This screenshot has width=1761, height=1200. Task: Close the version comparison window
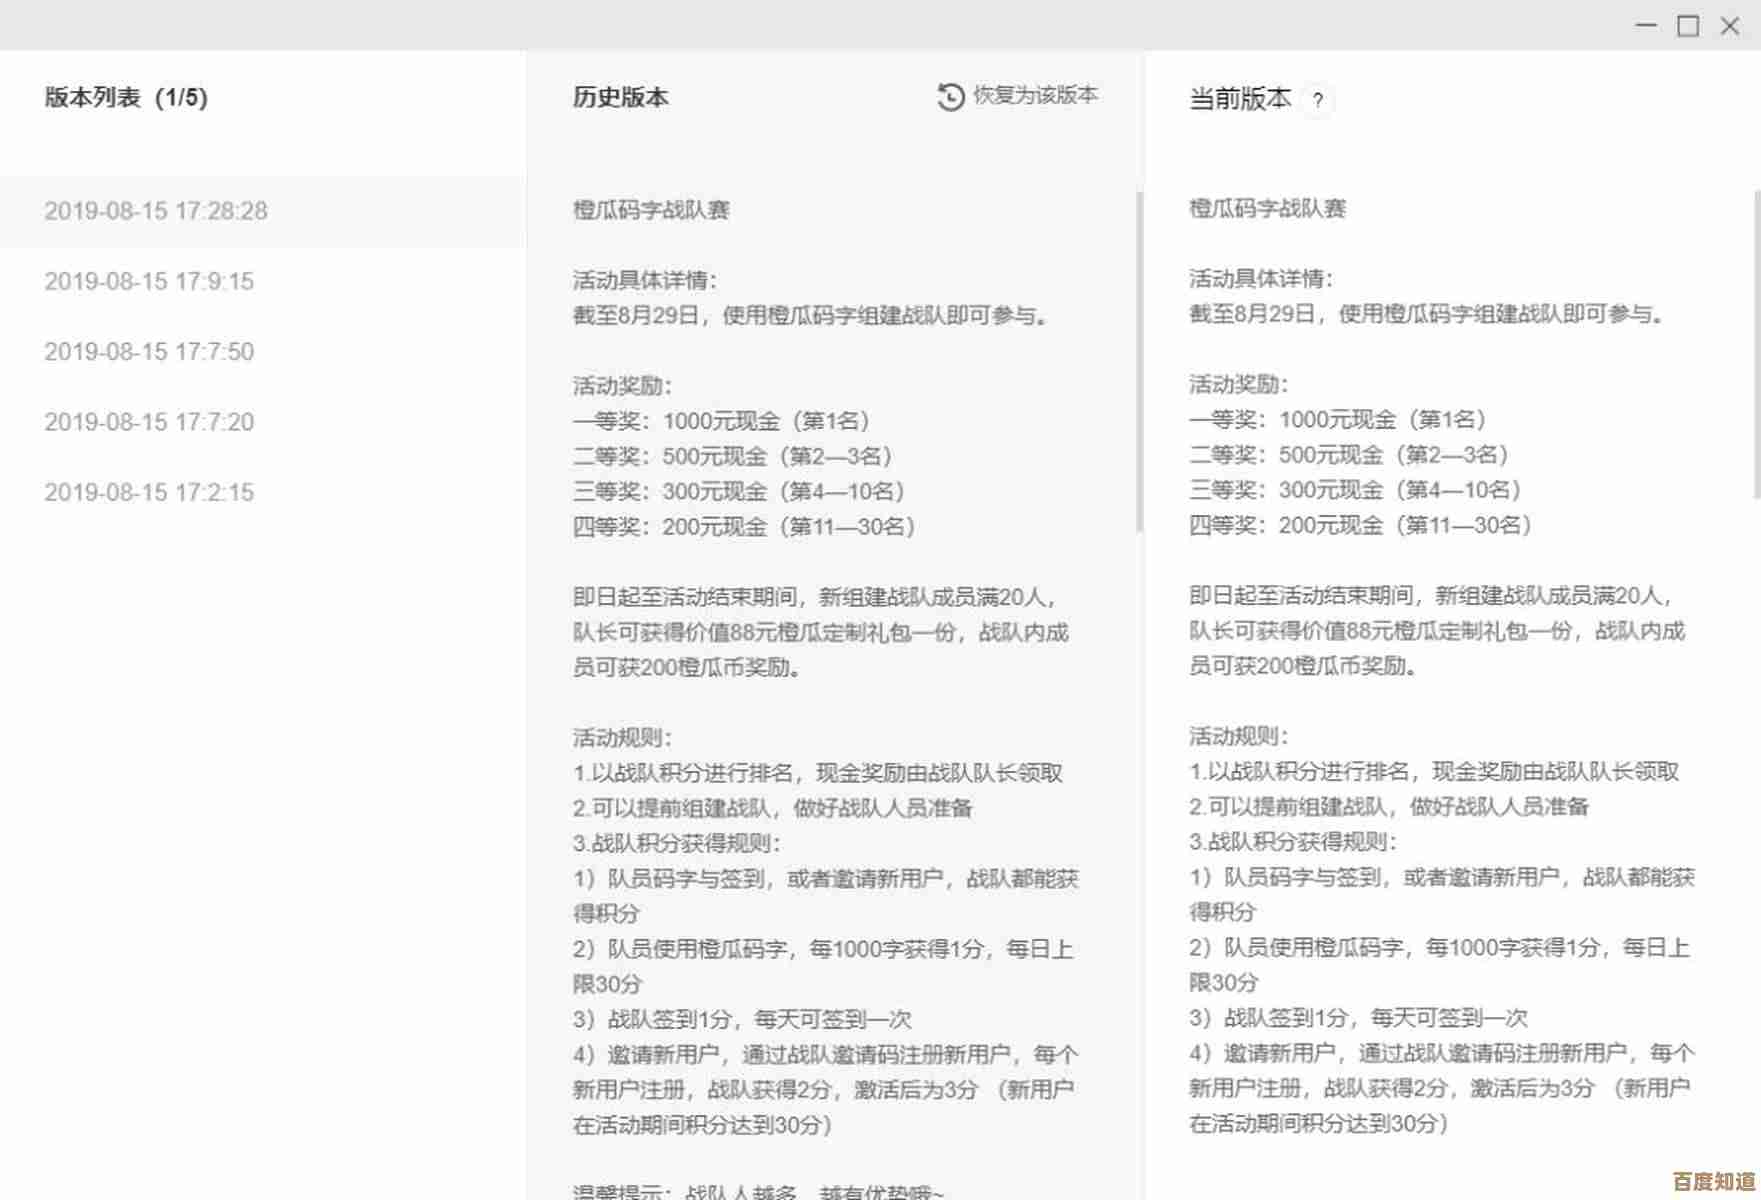1730,26
